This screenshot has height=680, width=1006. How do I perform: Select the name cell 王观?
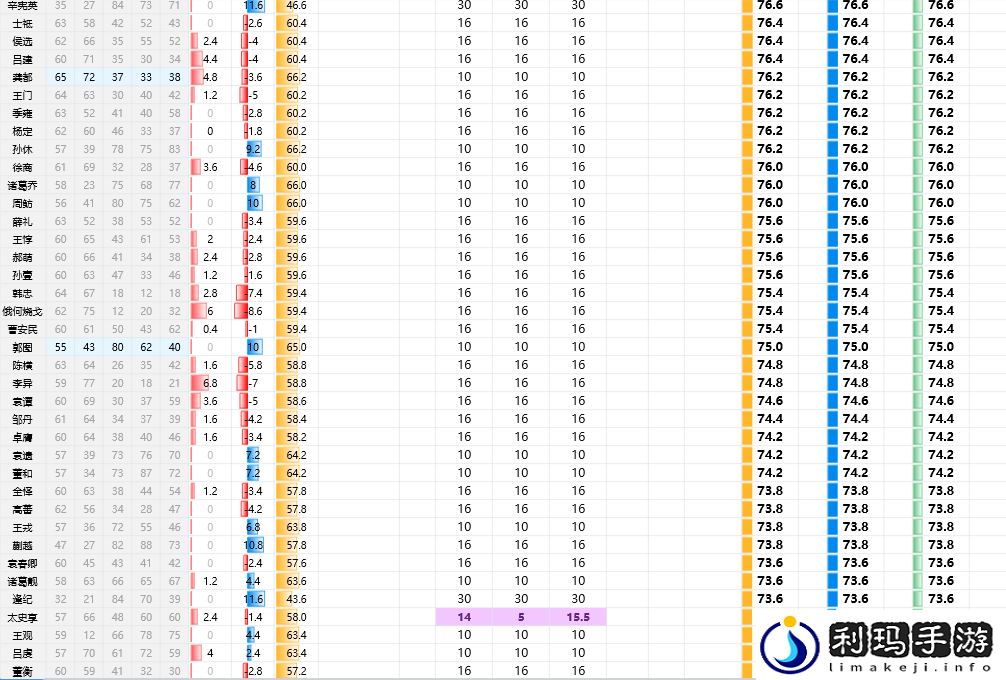coord(22,635)
